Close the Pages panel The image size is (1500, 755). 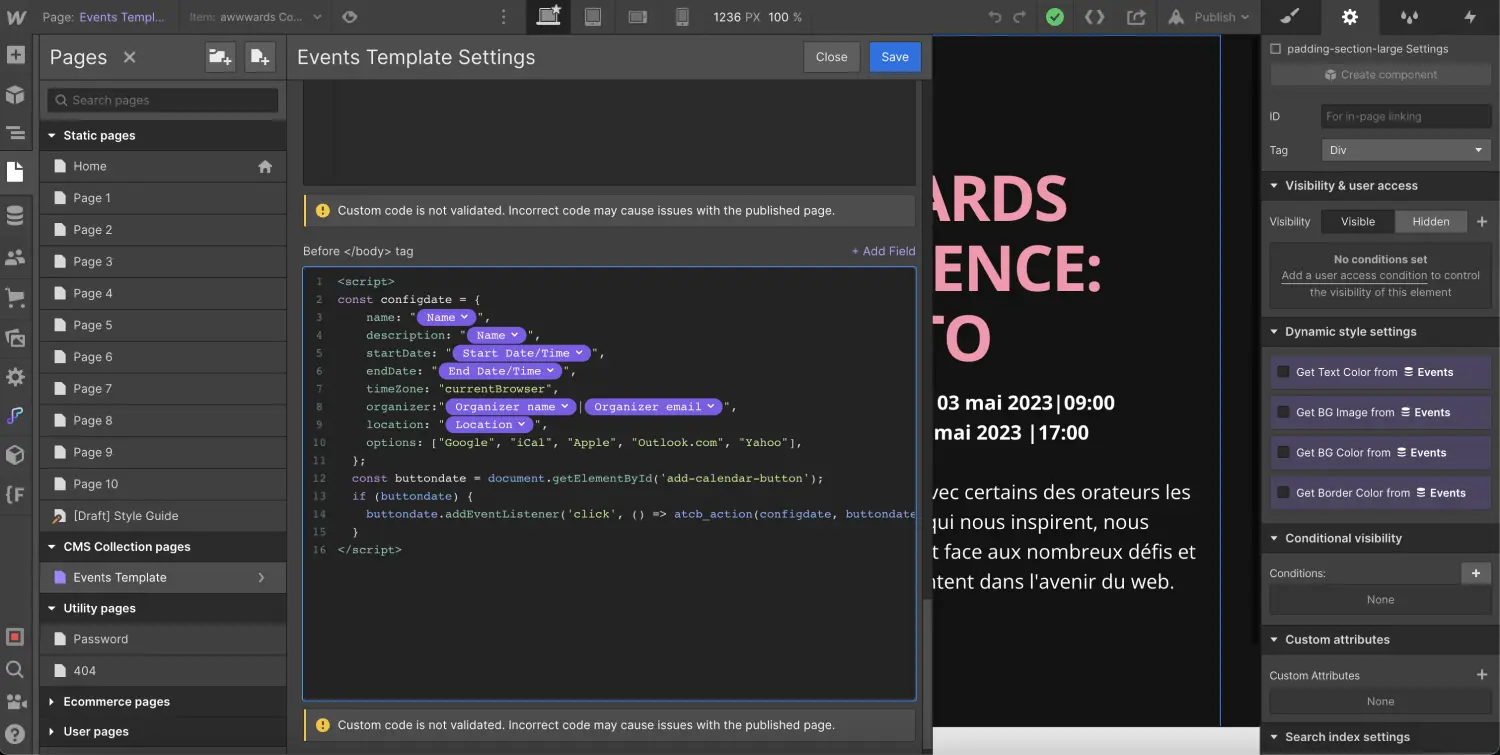[x=129, y=57]
